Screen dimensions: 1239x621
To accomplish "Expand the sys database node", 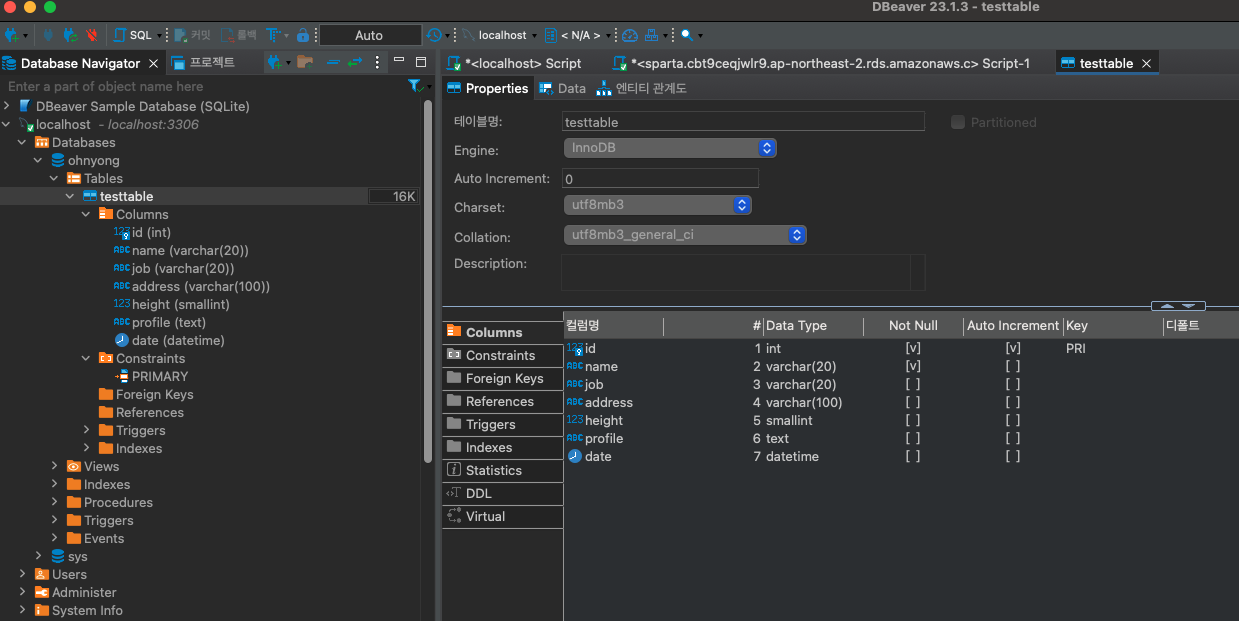I will (x=39, y=556).
